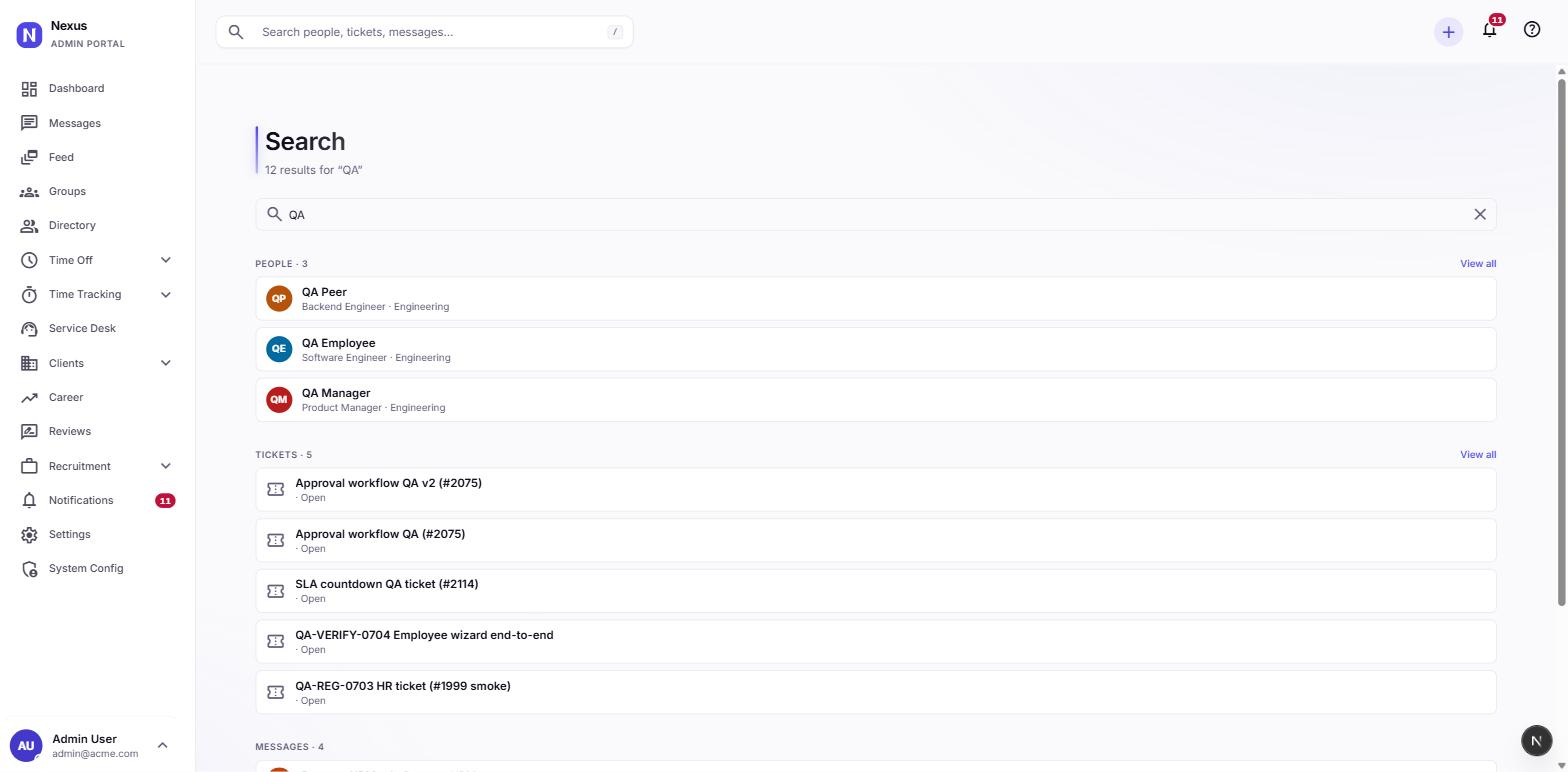Click the System Config shield icon
This screenshot has width=1568, height=772.
click(29, 568)
